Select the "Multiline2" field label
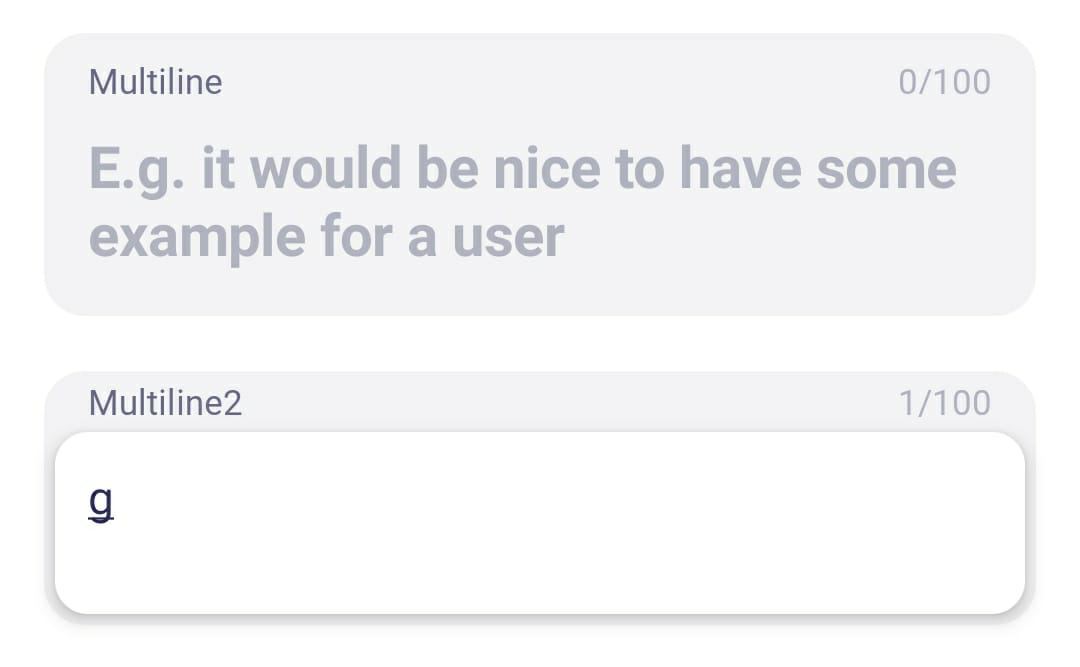 [165, 403]
